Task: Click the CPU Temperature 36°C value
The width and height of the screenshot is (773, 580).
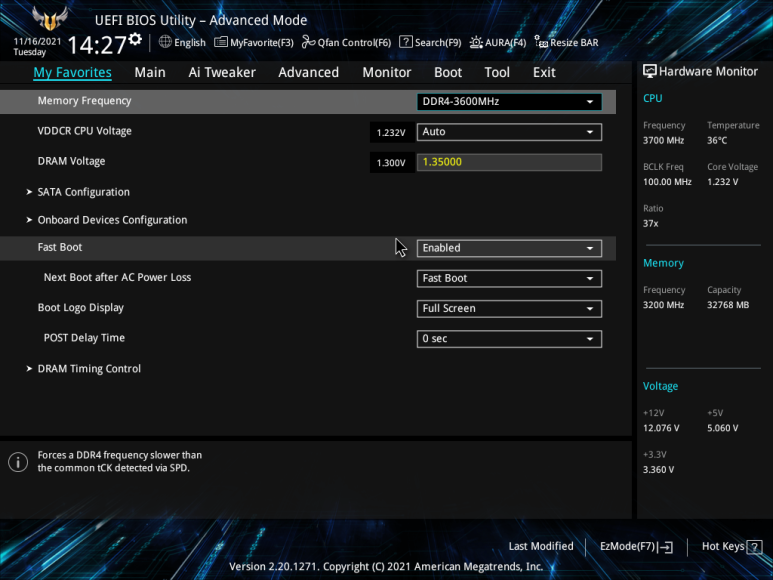Action: point(717,140)
